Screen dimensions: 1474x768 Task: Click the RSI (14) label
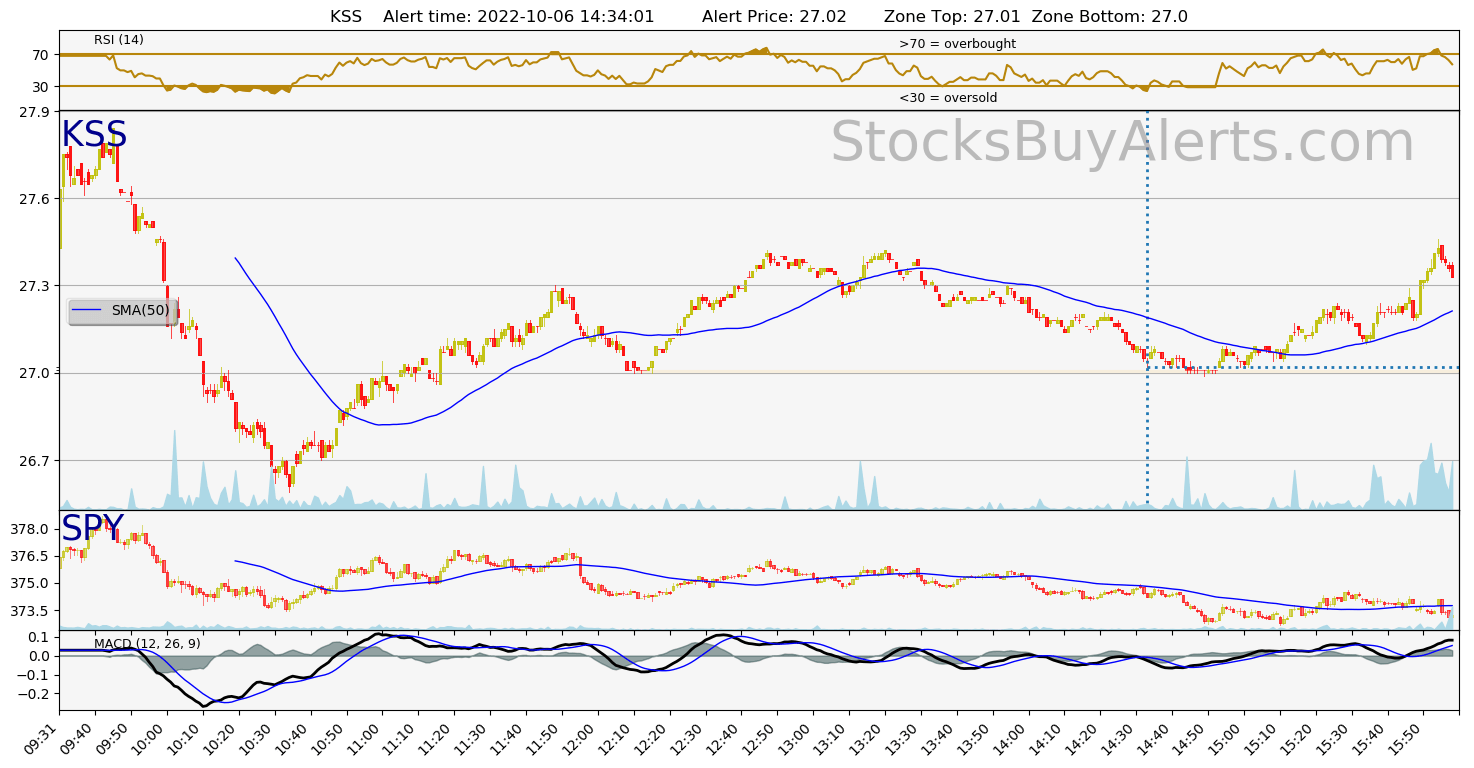[x=119, y=40]
